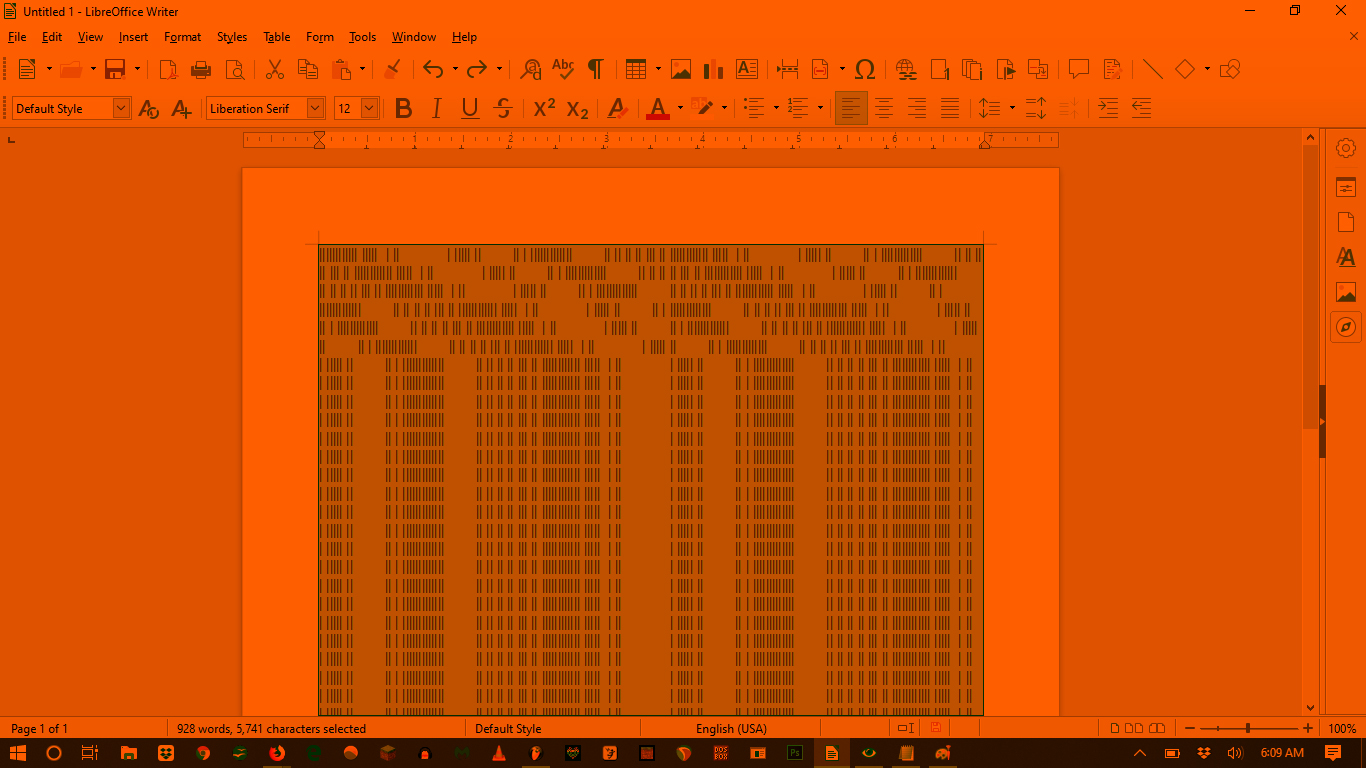1366x768 pixels.
Task: Open the Navigator sidebar panel
Action: pyautogui.click(x=1346, y=327)
